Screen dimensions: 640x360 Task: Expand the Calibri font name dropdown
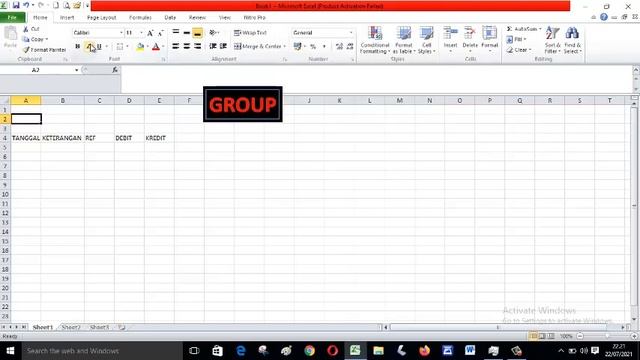point(121,33)
